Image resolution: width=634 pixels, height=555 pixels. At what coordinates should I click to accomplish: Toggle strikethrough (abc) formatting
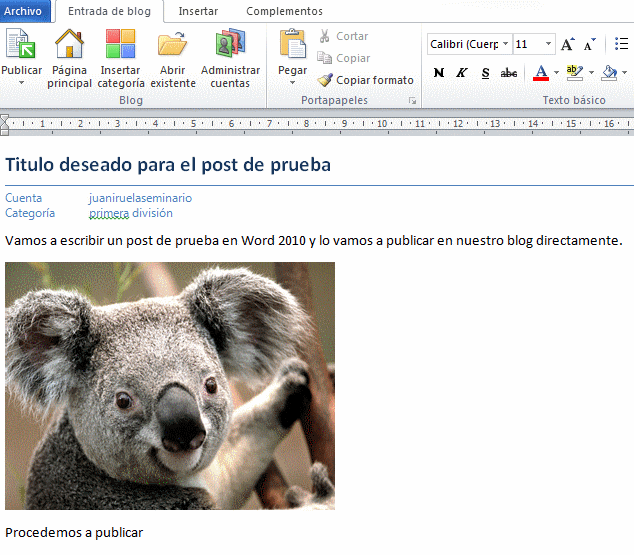(x=509, y=73)
